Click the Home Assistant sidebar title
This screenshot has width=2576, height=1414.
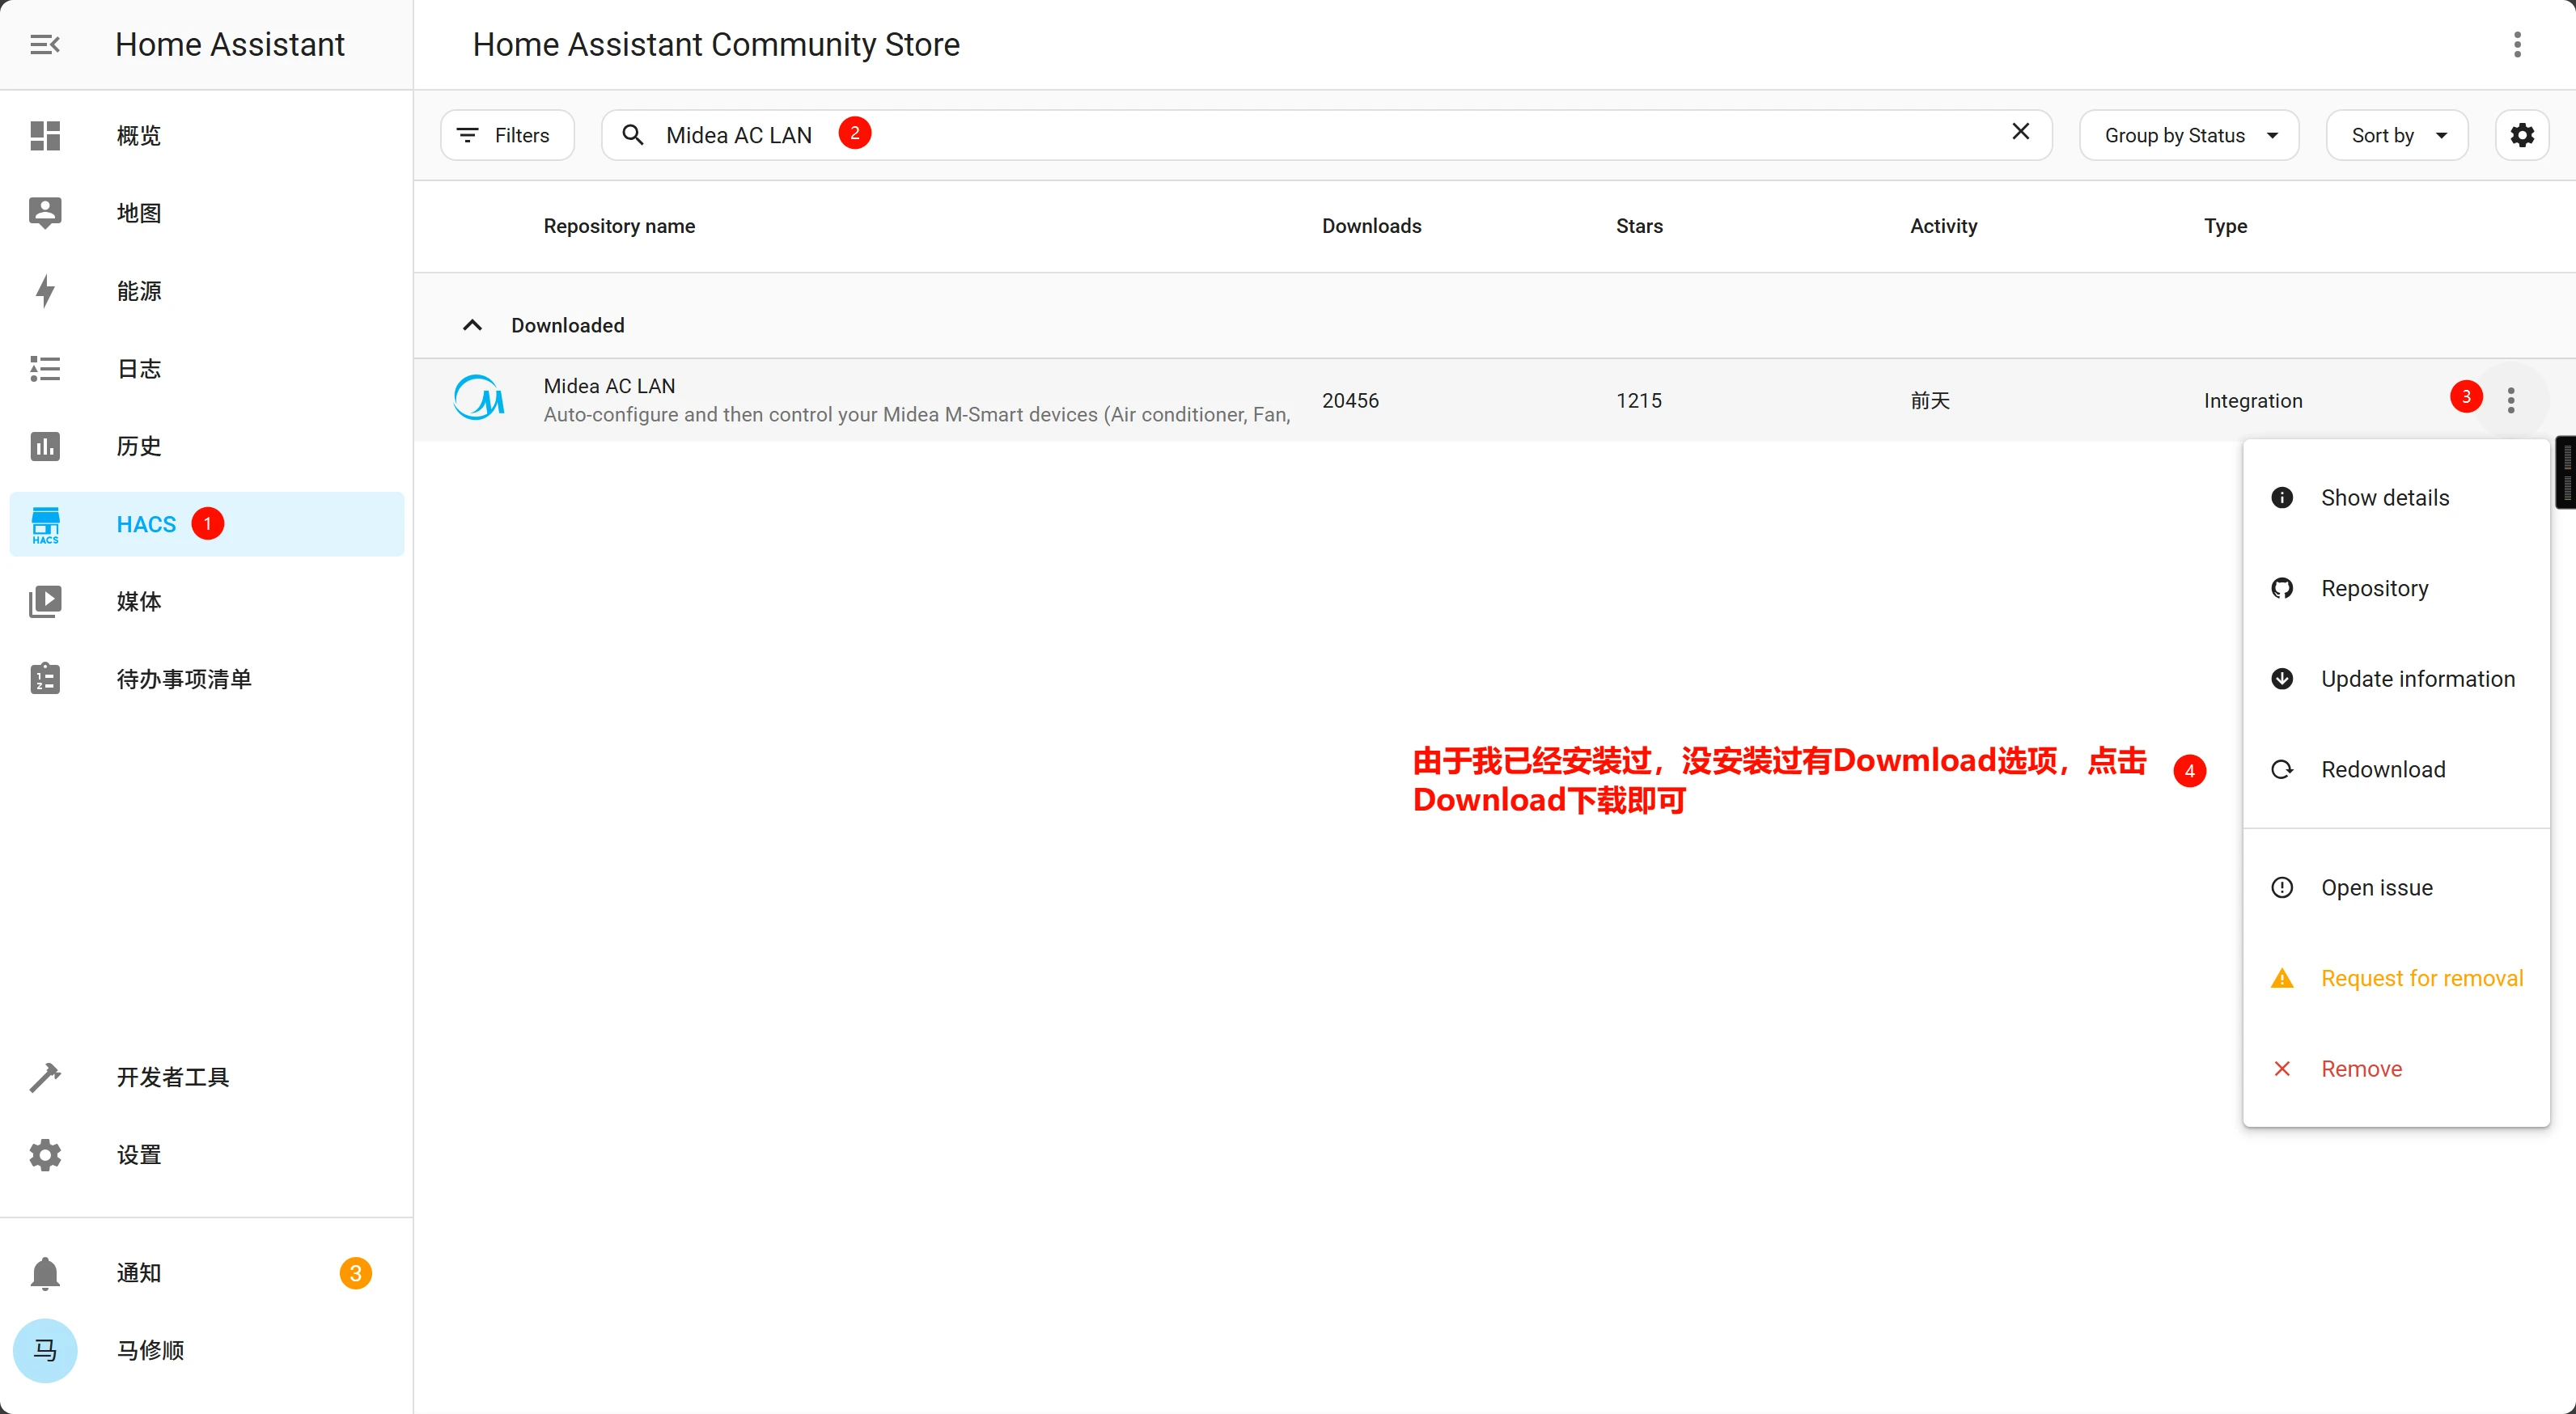click(x=229, y=45)
